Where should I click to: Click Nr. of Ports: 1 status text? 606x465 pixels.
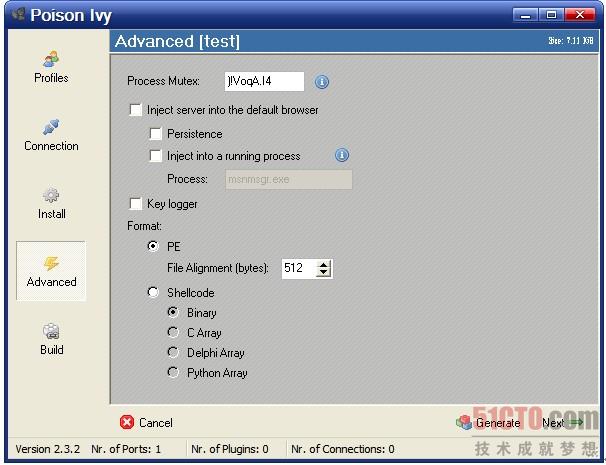(126, 449)
